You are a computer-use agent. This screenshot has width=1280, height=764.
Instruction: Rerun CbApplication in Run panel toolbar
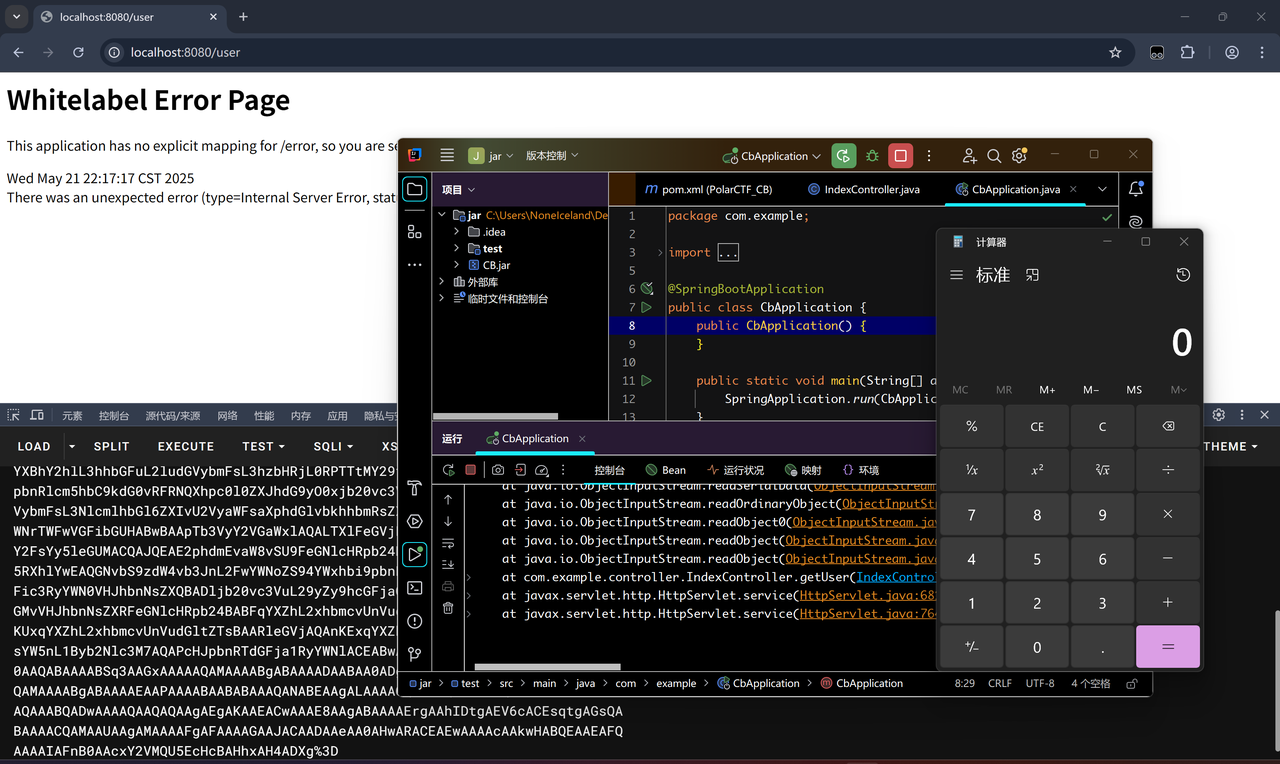coord(449,470)
